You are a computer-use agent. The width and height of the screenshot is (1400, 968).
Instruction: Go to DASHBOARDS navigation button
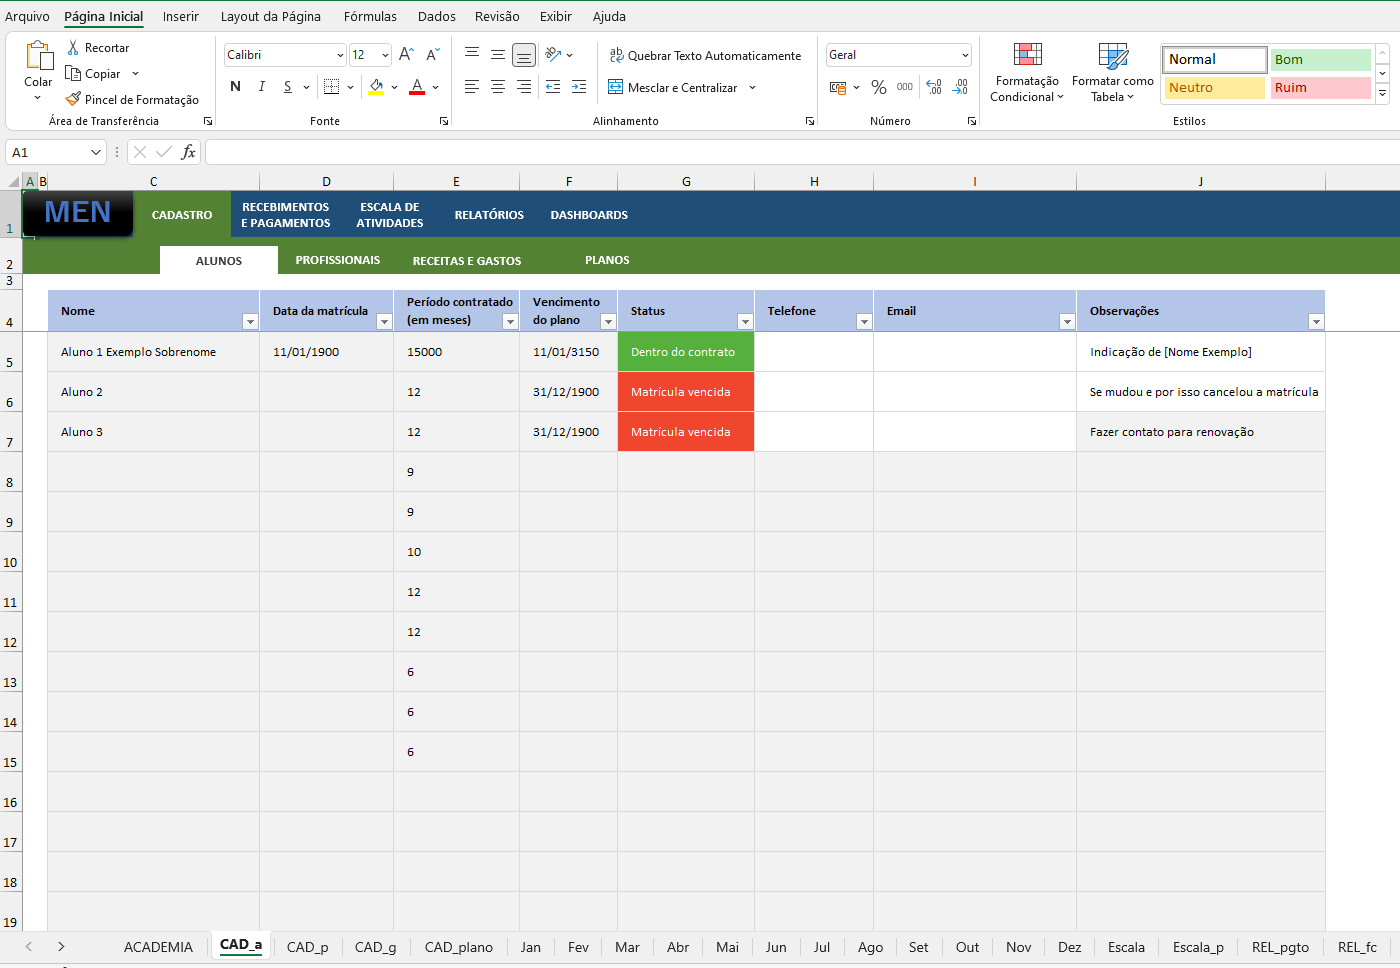589,215
